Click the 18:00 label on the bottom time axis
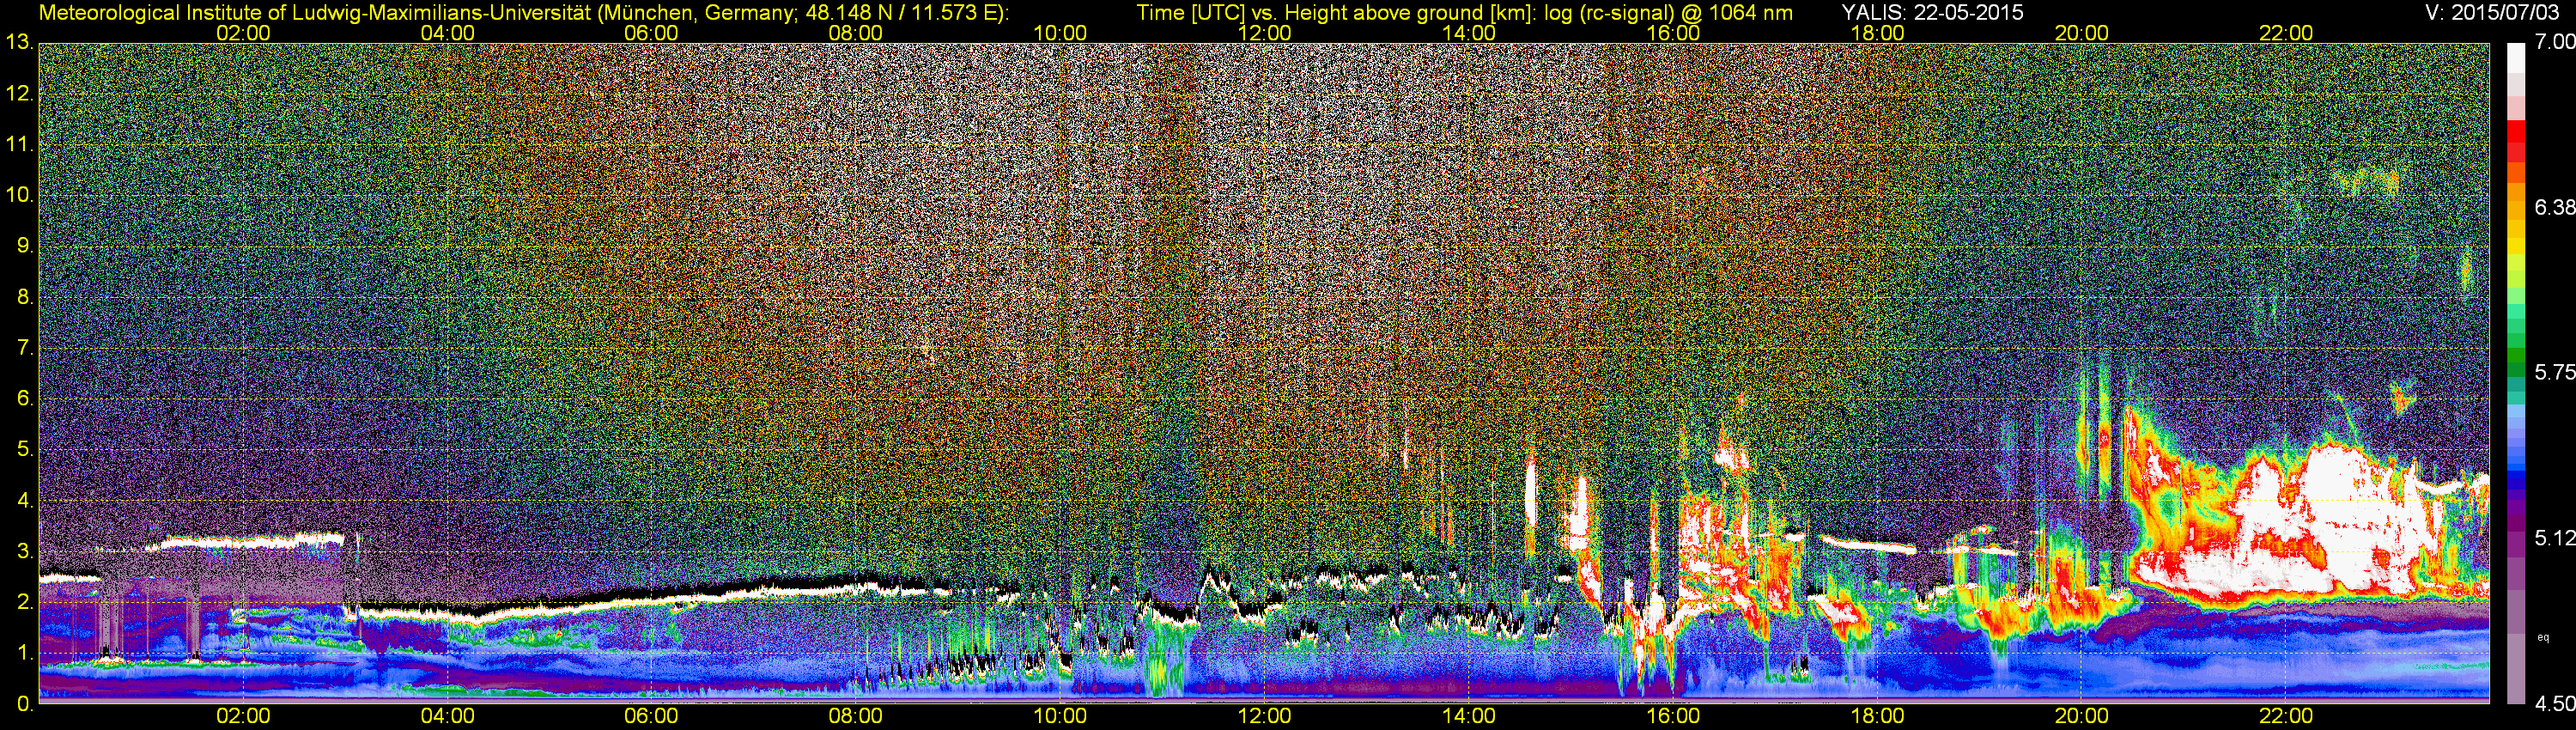This screenshot has height=730, width=2576. (1877, 717)
